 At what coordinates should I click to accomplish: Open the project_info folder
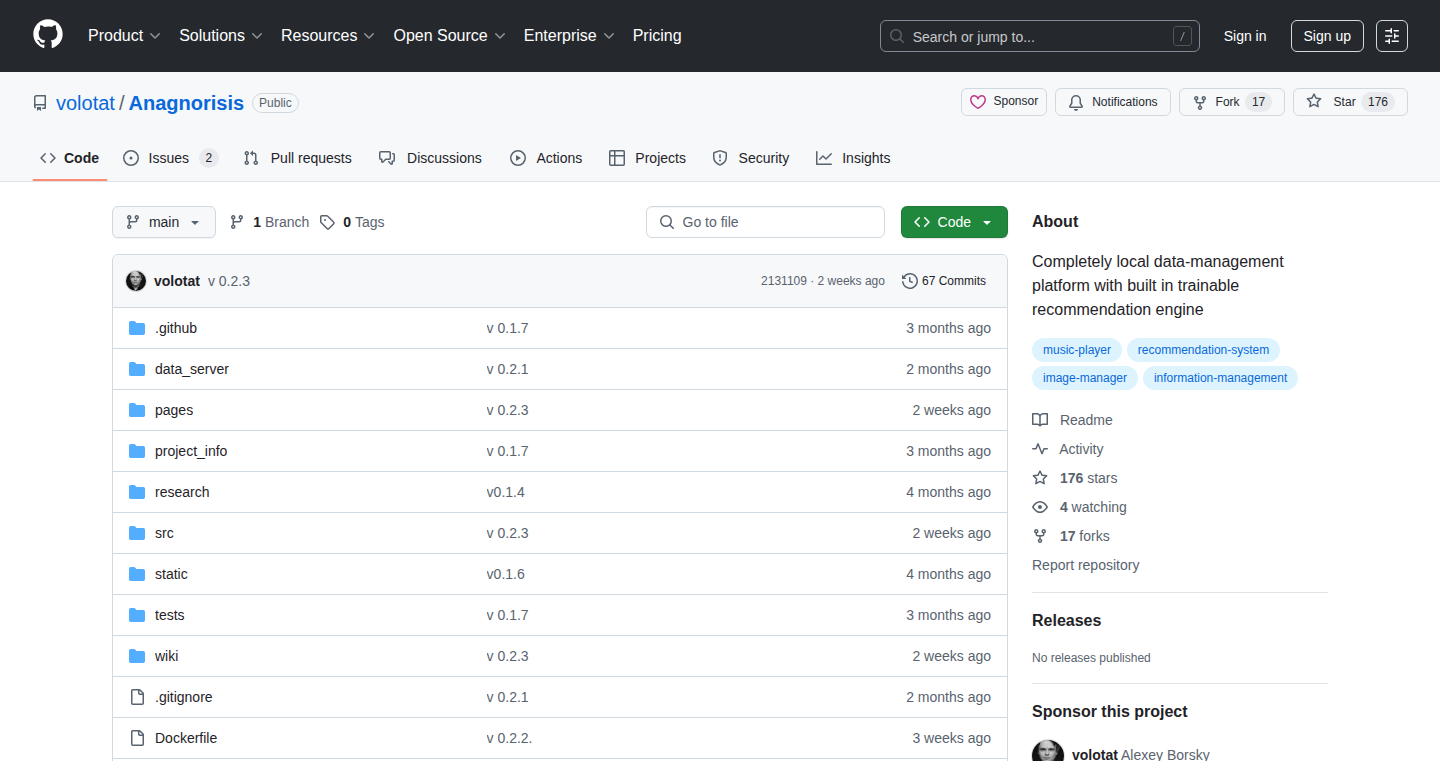point(191,451)
